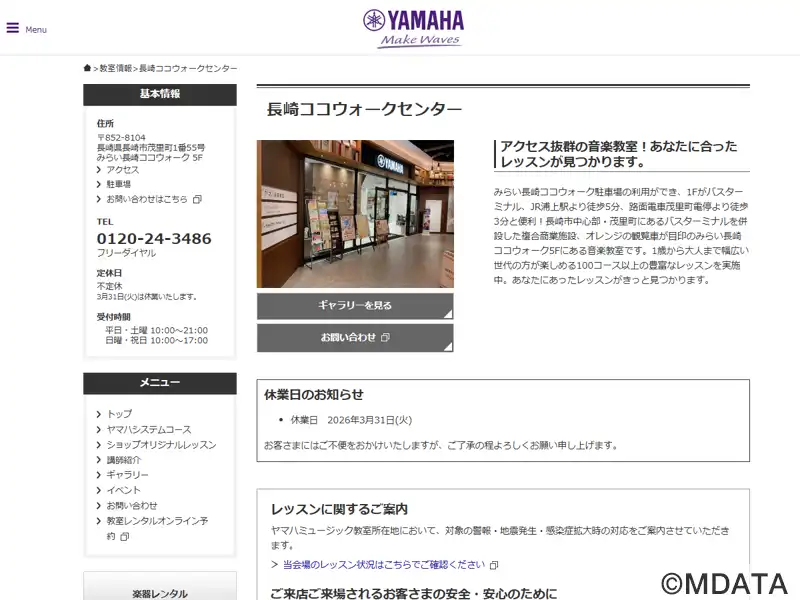Select ヤマハシステムコース menu item
The width and height of the screenshot is (800, 600).
click(x=149, y=429)
